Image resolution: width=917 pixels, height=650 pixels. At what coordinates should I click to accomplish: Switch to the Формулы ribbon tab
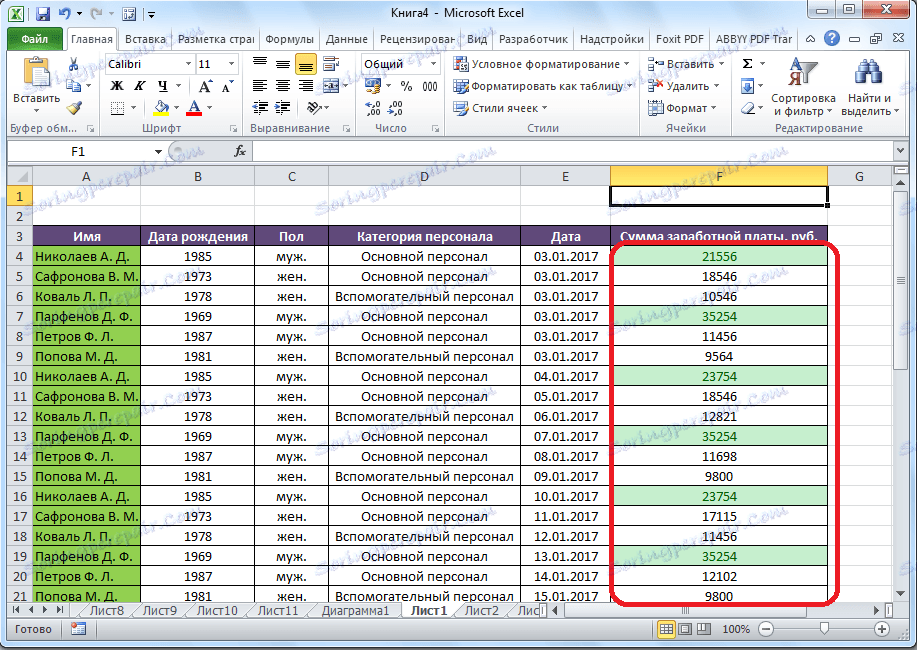point(291,40)
